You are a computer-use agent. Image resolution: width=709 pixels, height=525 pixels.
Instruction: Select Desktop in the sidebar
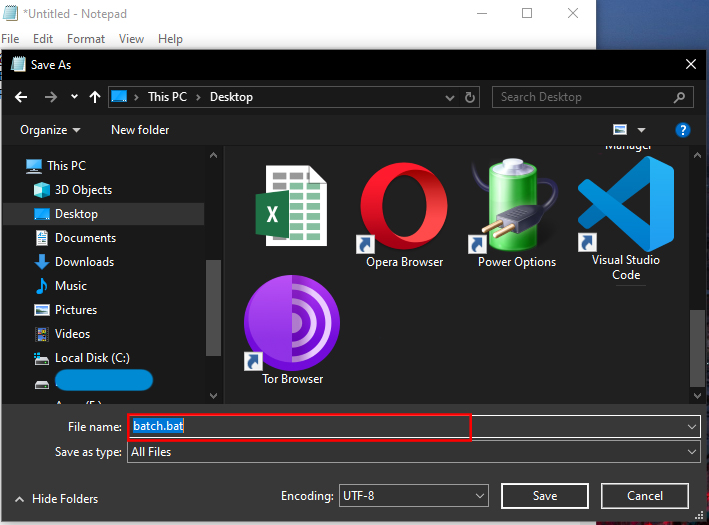(76, 214)
